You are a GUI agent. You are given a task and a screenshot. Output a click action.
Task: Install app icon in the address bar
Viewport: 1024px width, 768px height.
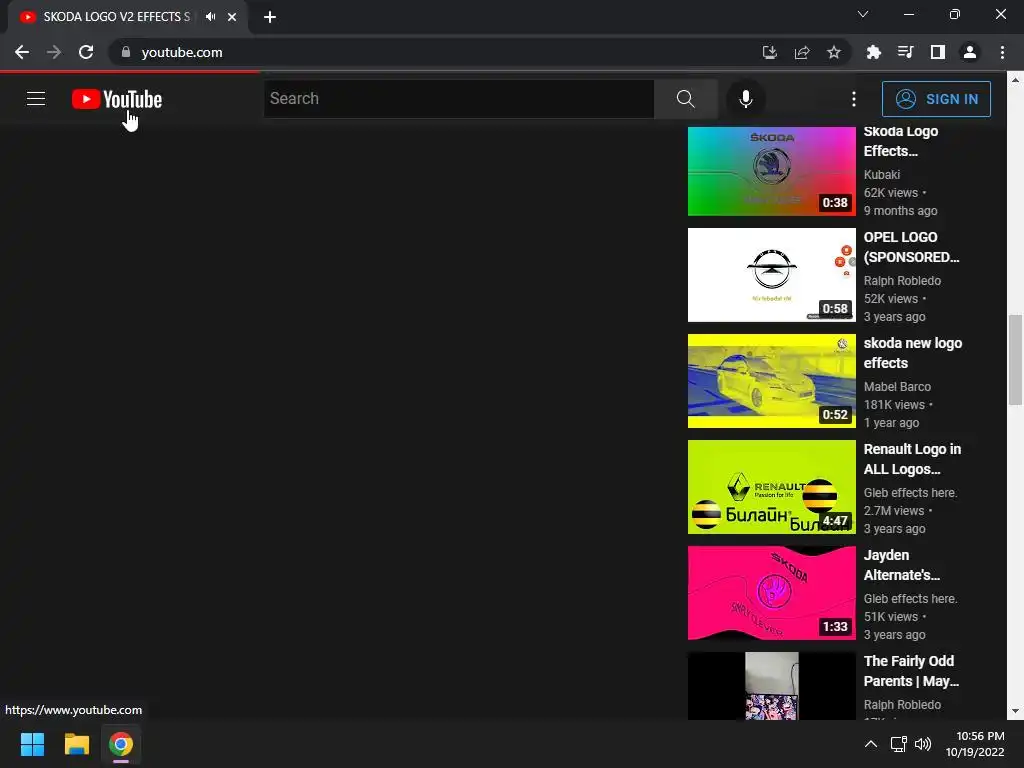(x=770, y=52)
